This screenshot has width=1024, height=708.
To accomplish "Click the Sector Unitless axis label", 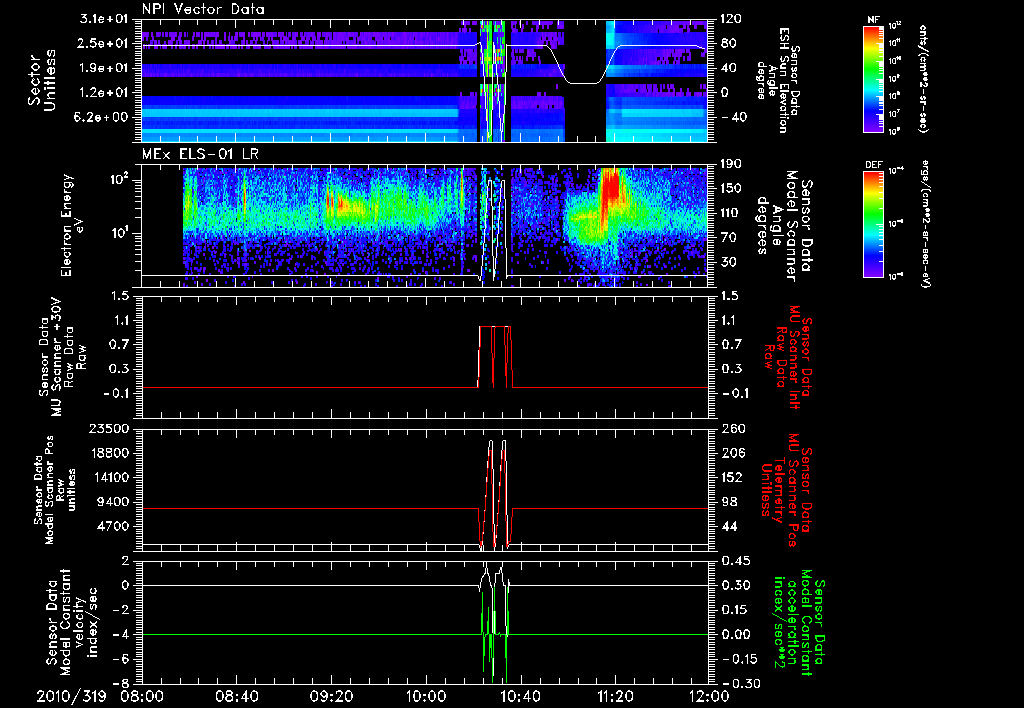I will coord(42,79).
